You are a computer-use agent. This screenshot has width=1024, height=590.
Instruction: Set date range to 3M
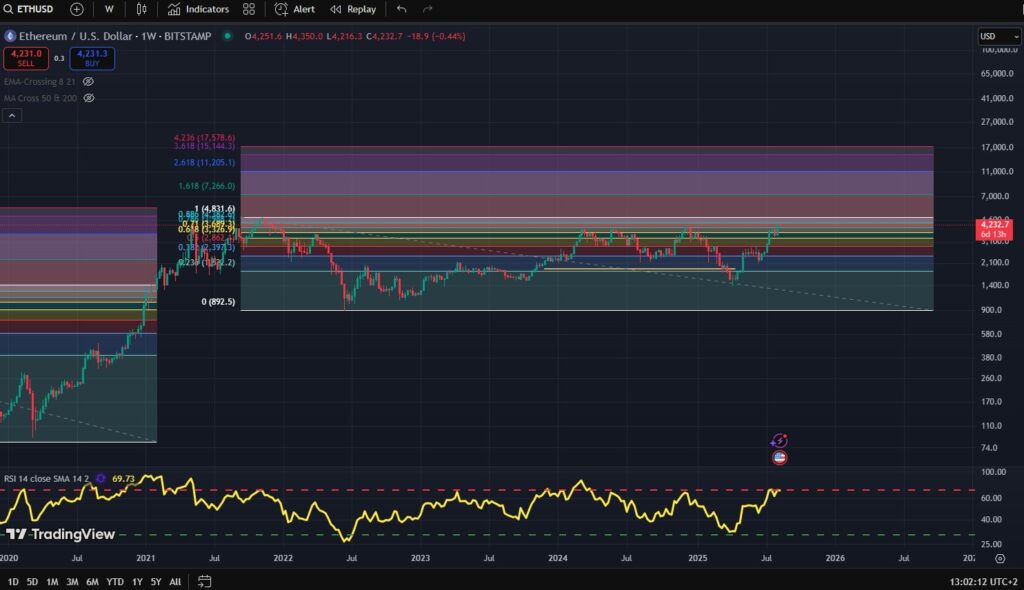click(72, 582)
